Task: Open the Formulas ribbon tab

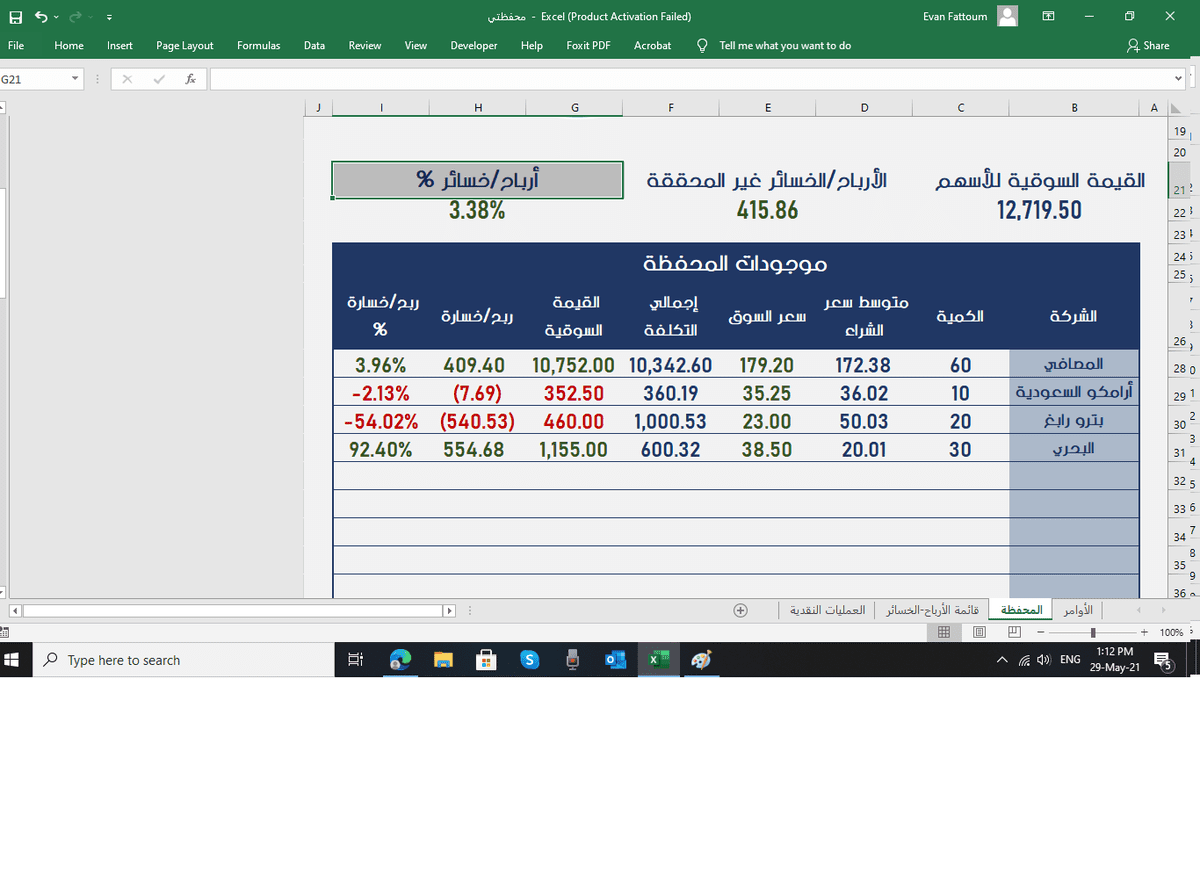Action: (x=259, y=45)
